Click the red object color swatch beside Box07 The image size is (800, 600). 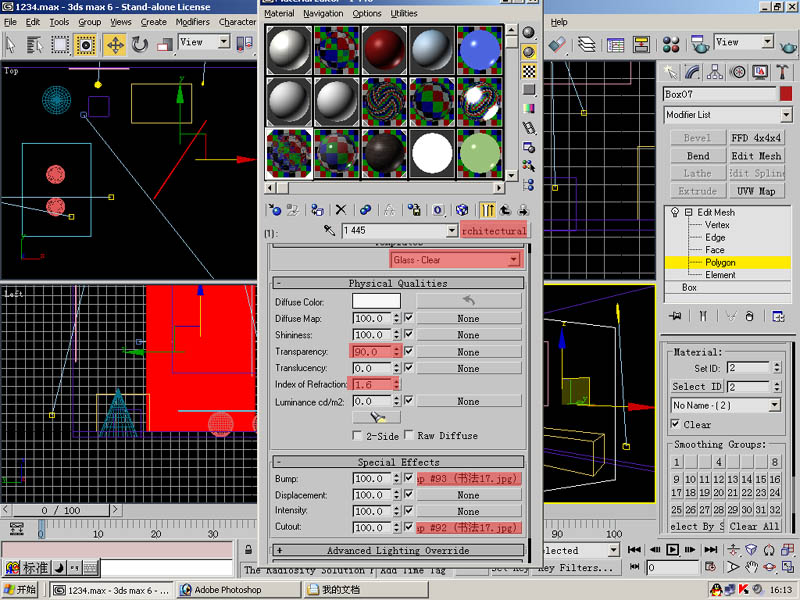tap(786, 94)
